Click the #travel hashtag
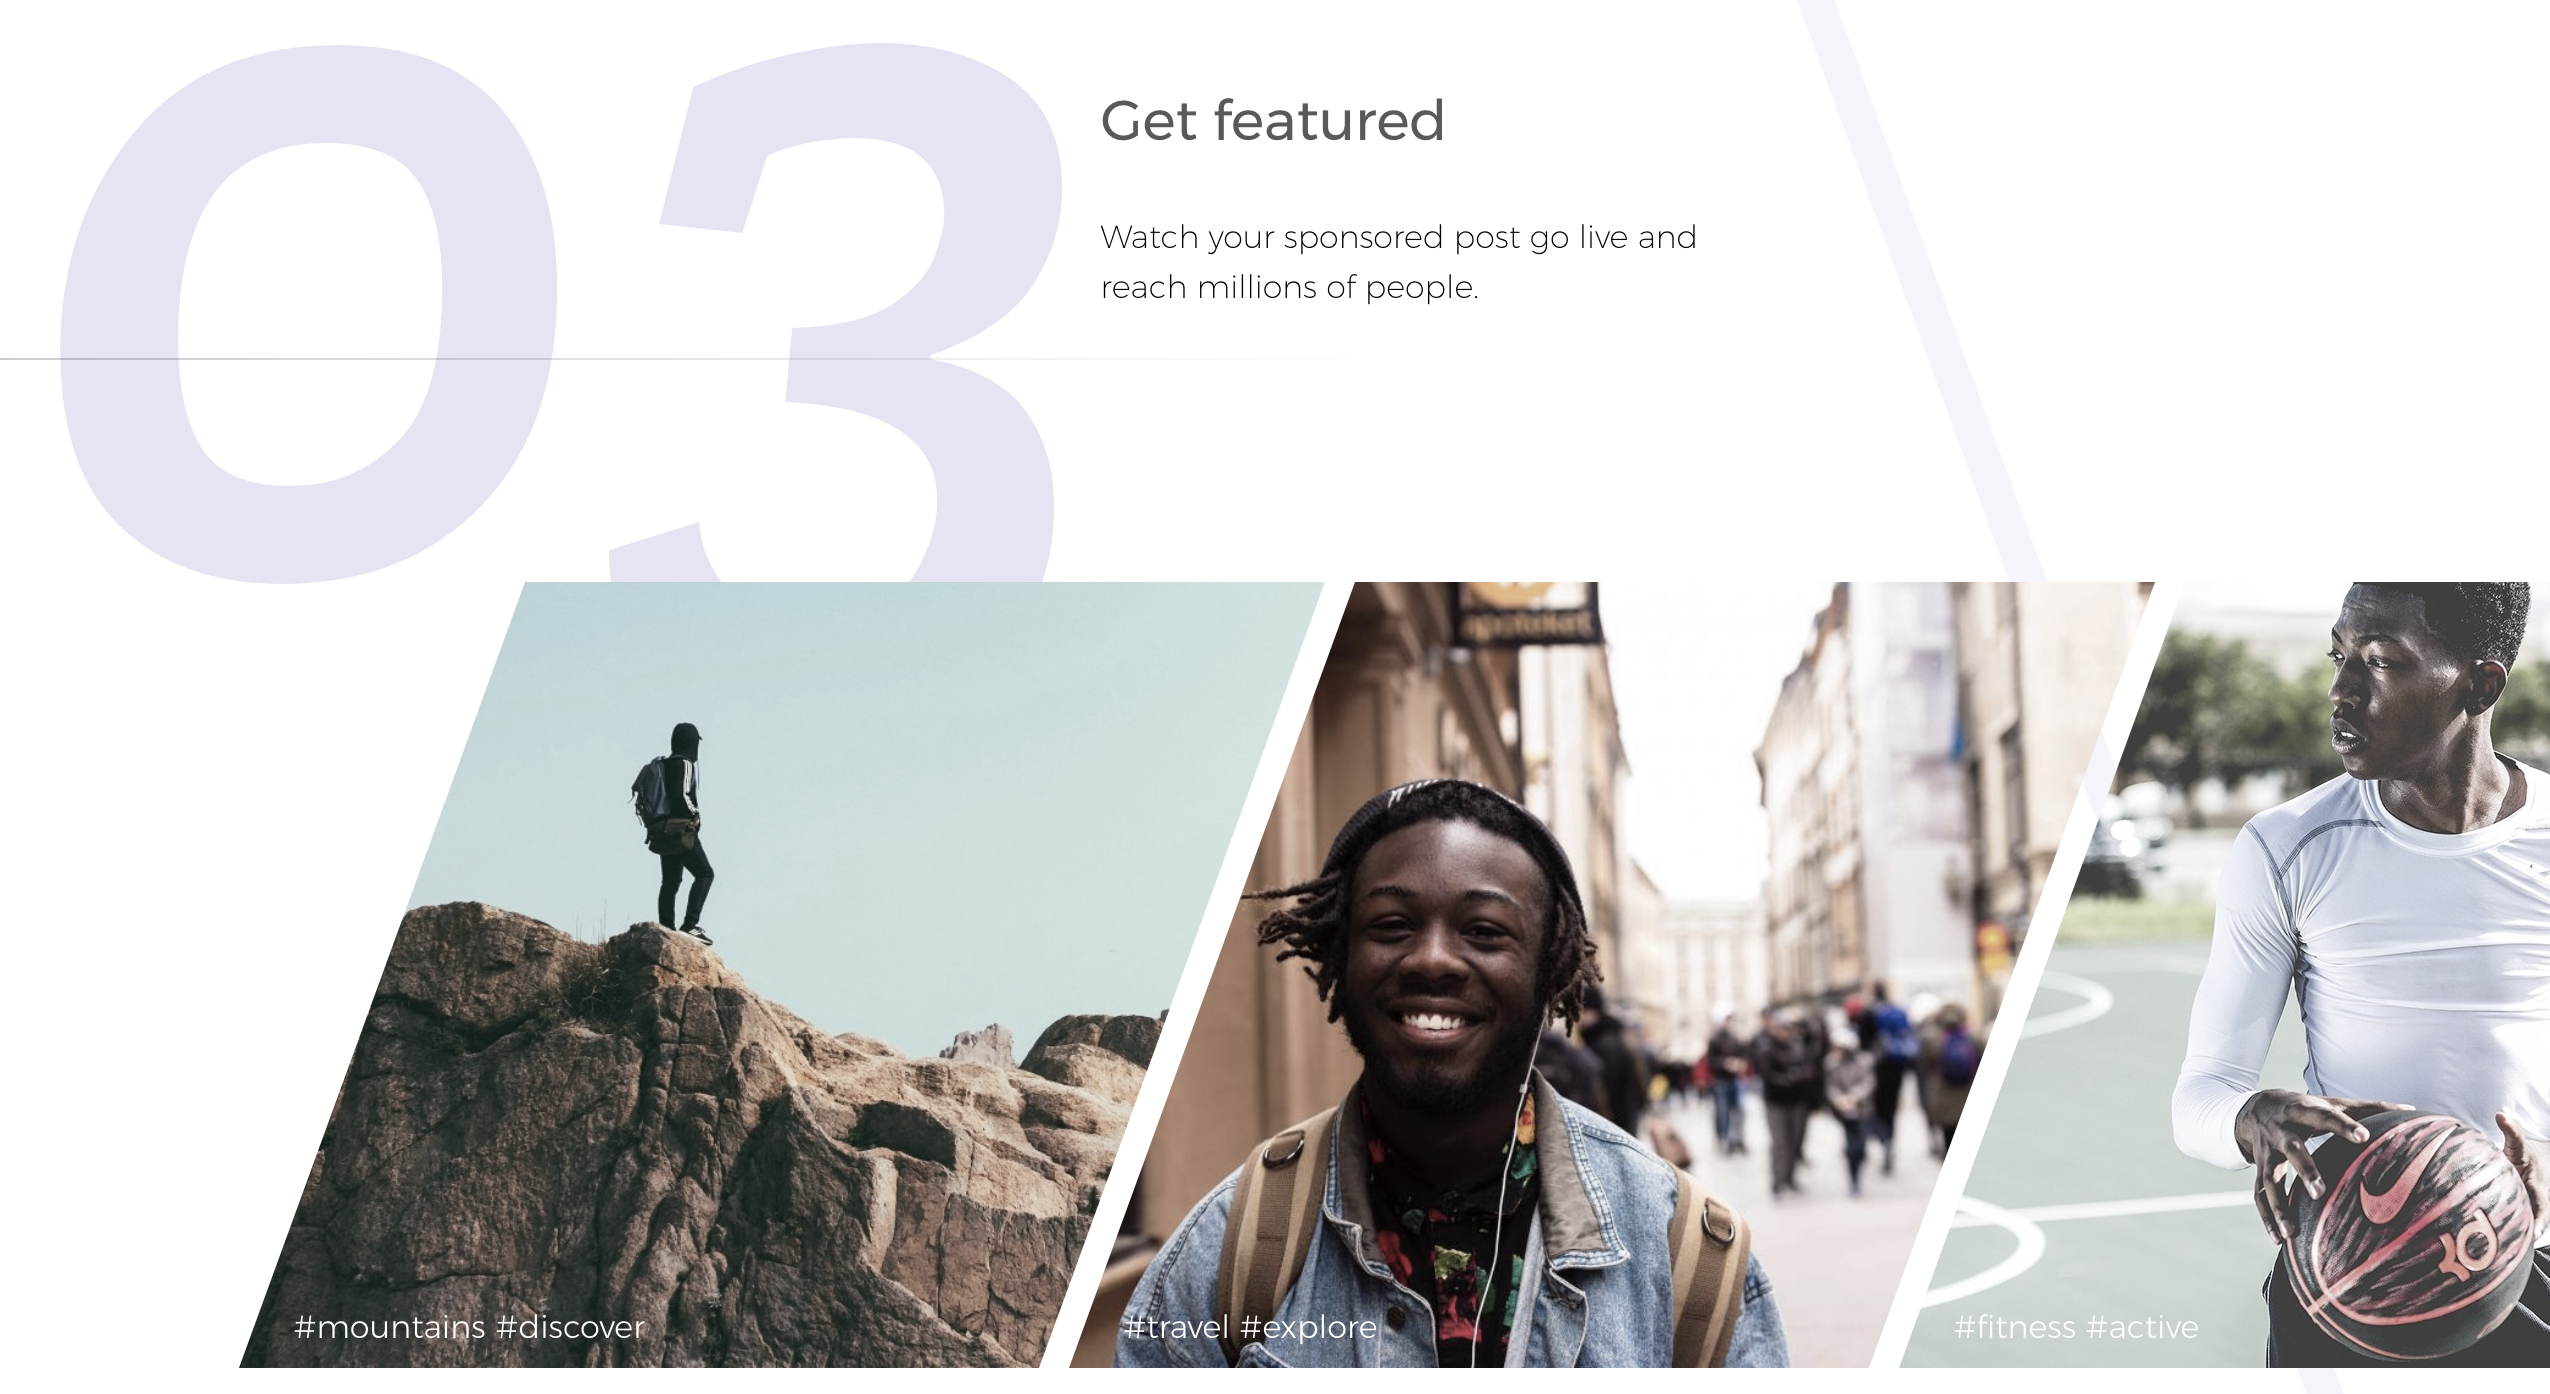The width and height of the screenshot is (2550, 1394). pyautogui.click(x=1176, y=1327)
